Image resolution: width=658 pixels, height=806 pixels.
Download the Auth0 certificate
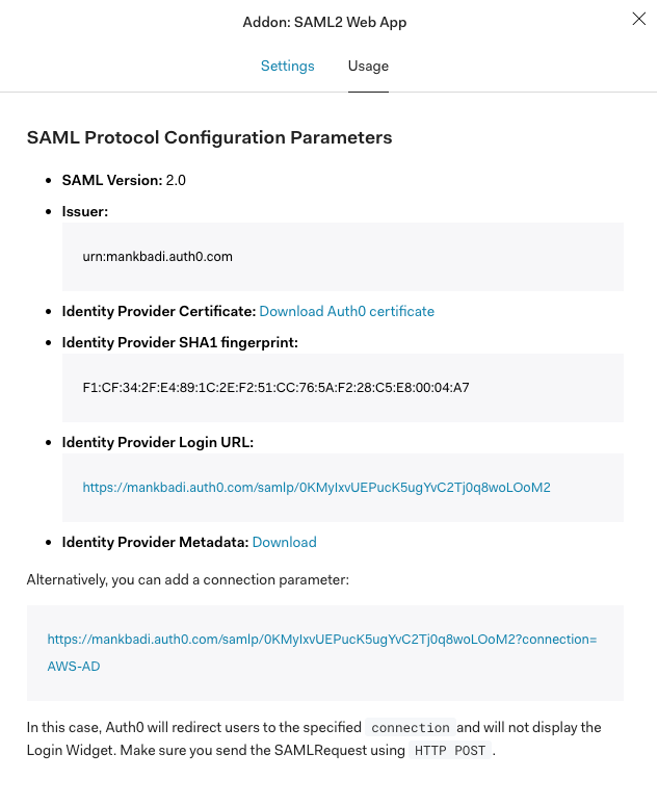pos(345,311)
